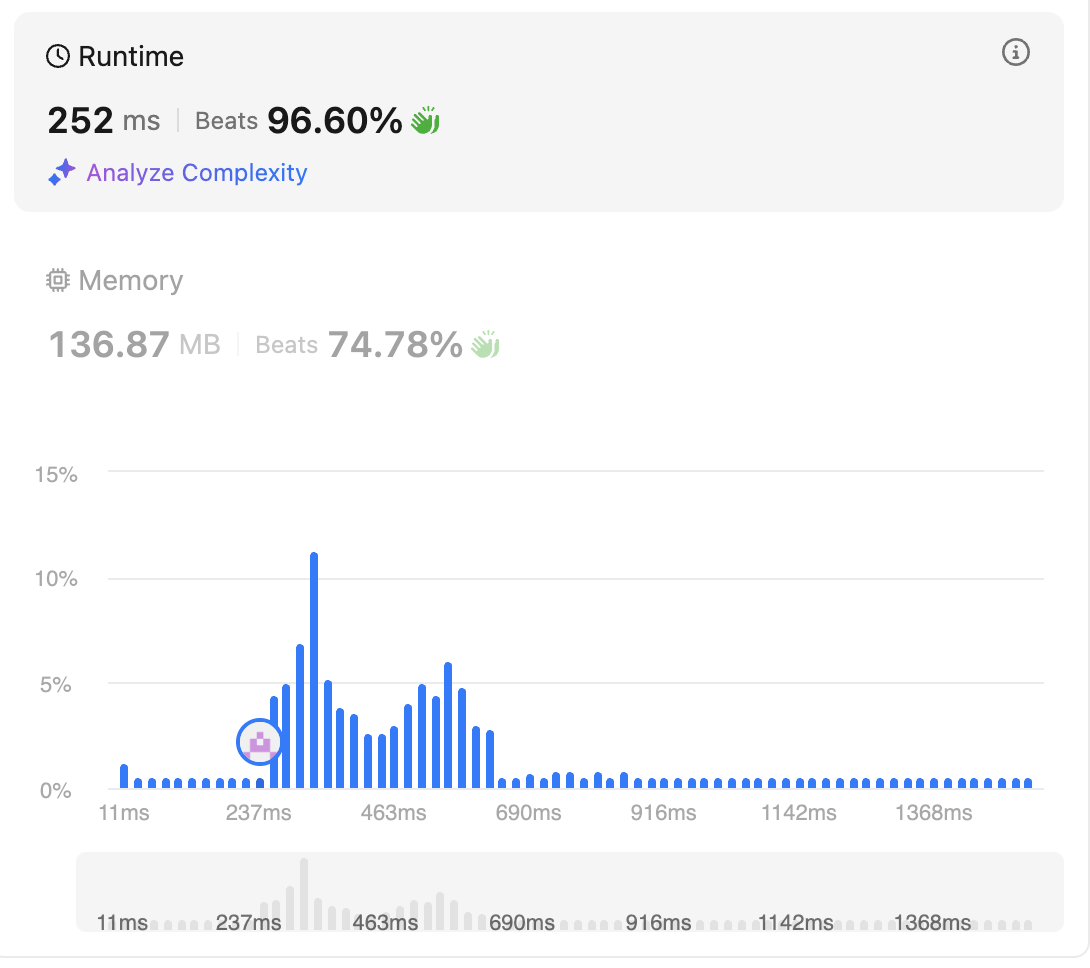Select the tallest bar in the histogram

pos(314,670)
